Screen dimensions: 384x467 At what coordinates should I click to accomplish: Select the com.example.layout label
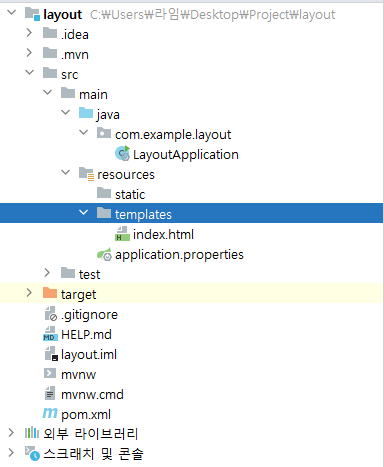pyautogui.click(x=173, y=135)
